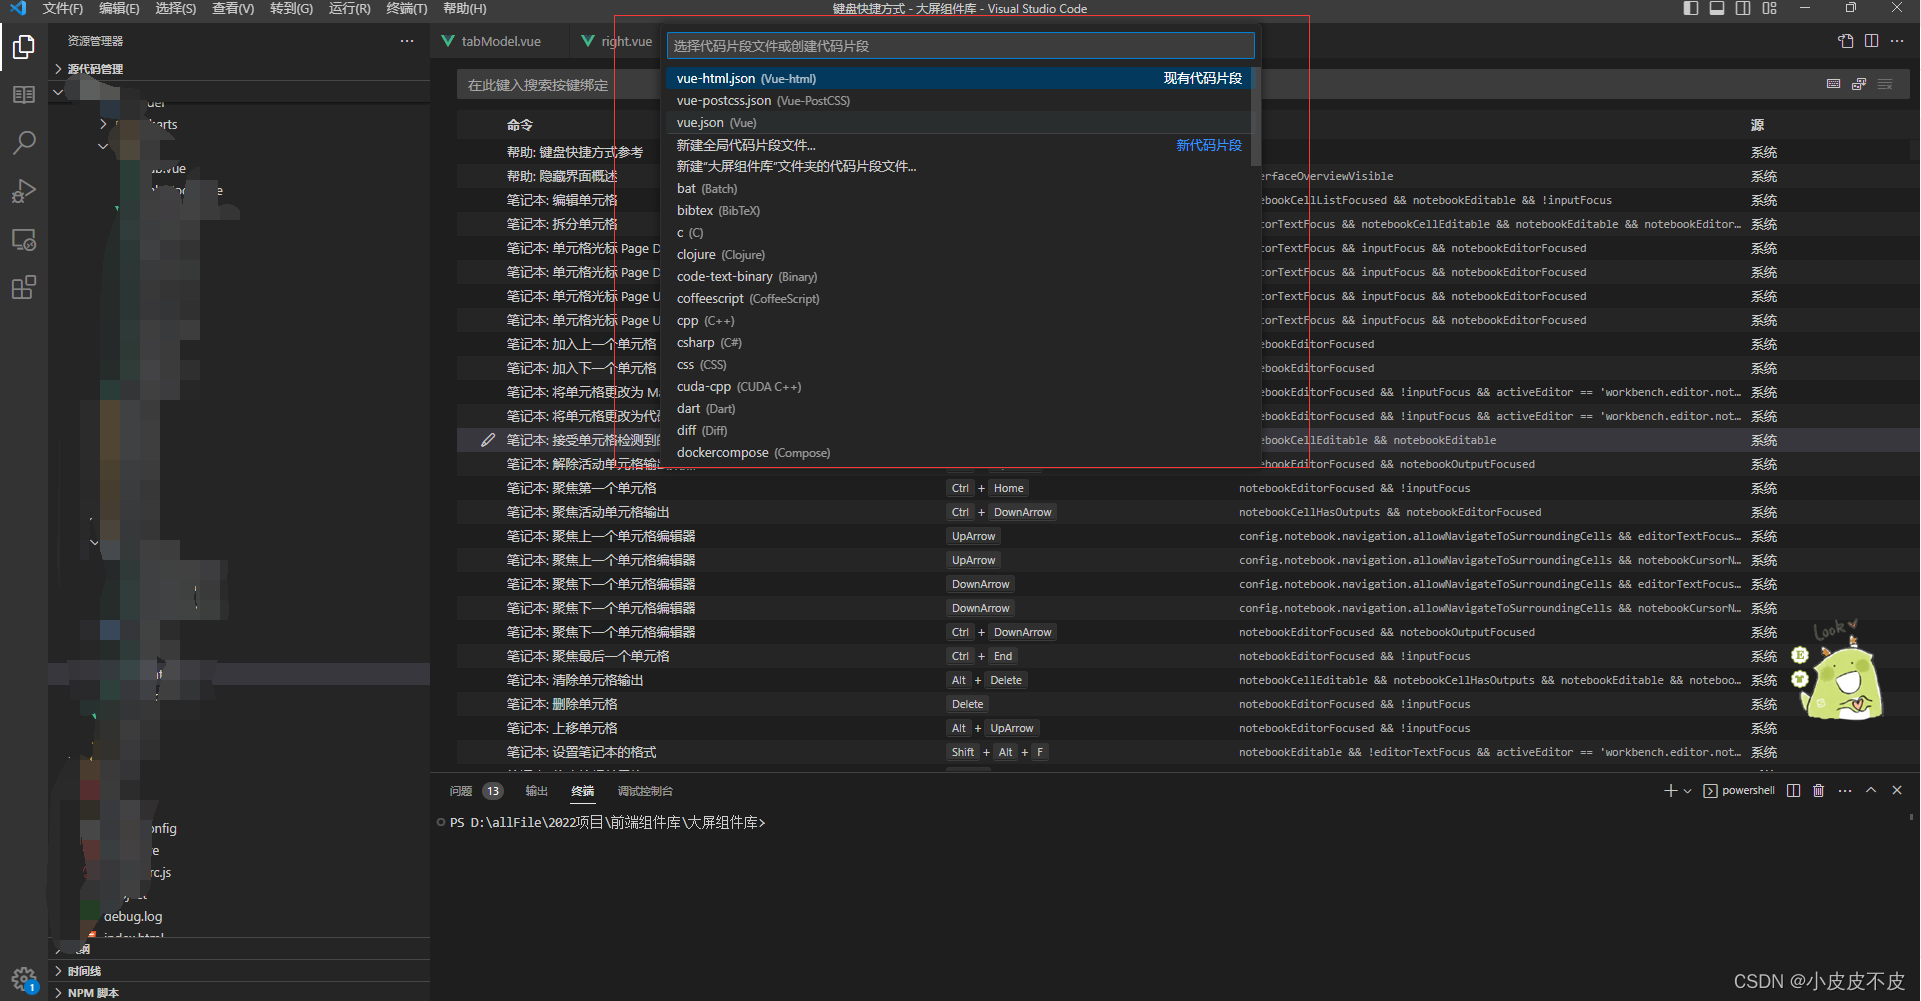Select cuda-cpp (CUDA C++) snippet language
1921x1001 pixels.
(x=959, y=387)
